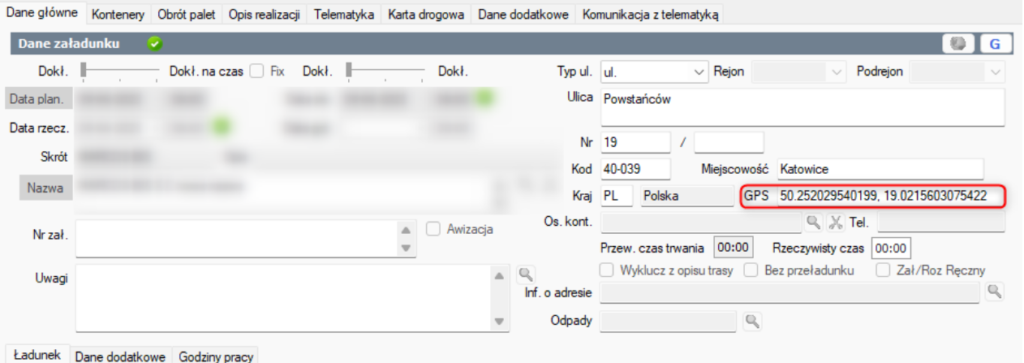Click the Tel. field
The image size is (1024, 363).
pos(940,222)
